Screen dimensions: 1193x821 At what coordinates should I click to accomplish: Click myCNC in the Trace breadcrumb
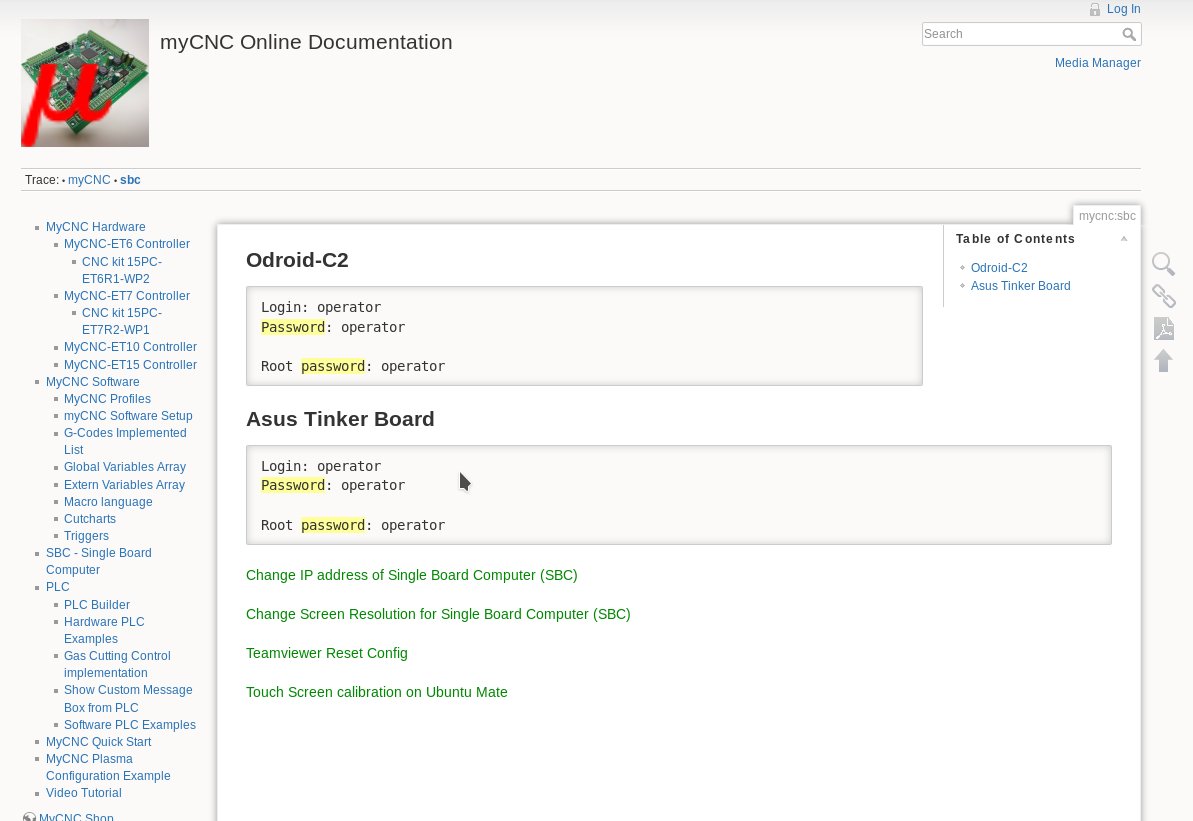tap(89, 180)
